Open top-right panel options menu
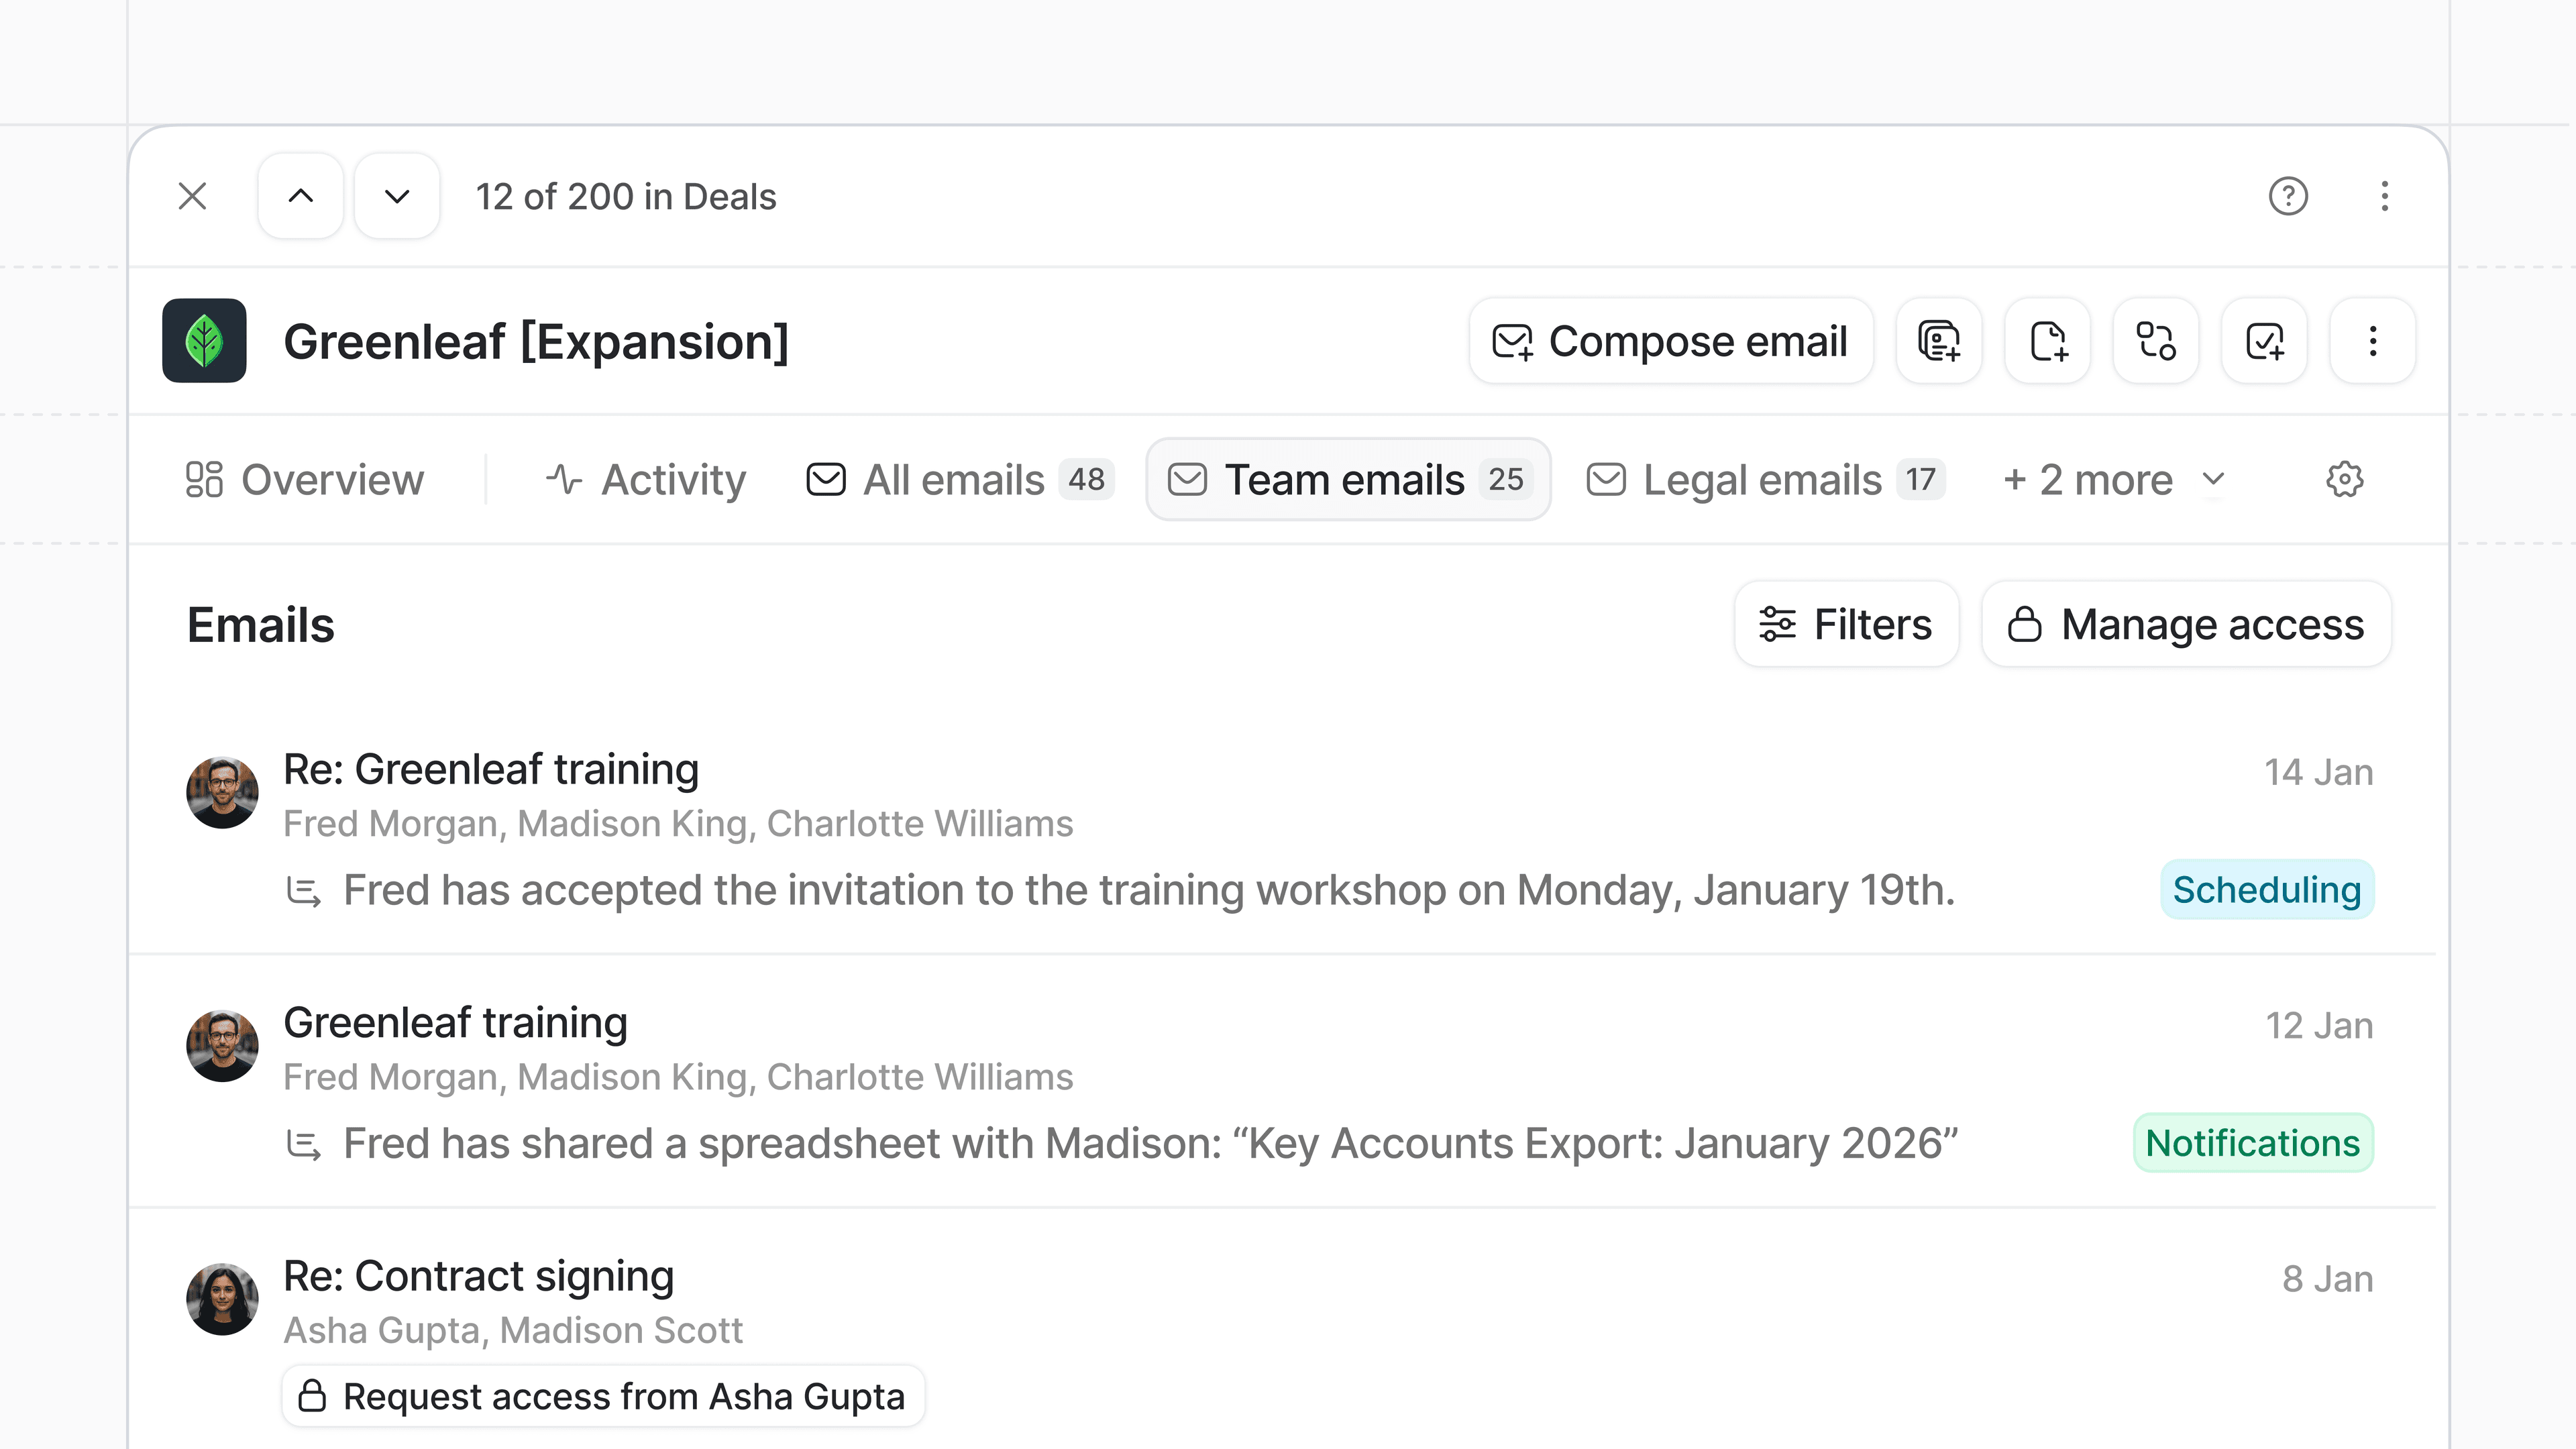Viewport: 2576px width, 1449px height. point(2384,196)
